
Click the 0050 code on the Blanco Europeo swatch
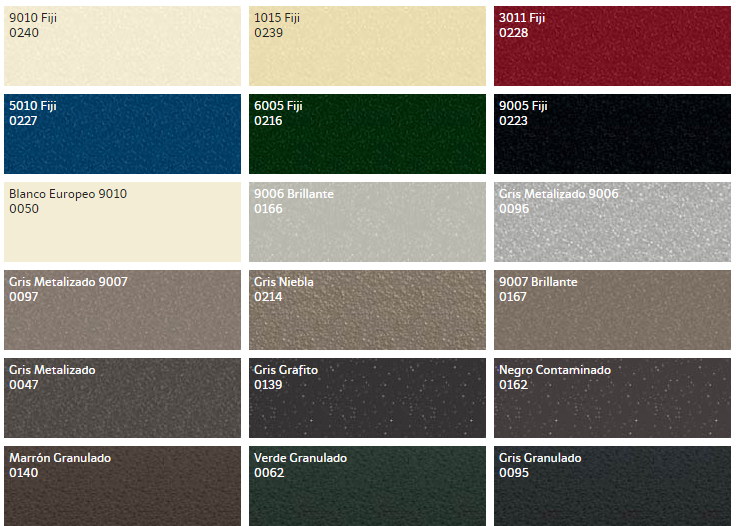[x=24, y=209]
